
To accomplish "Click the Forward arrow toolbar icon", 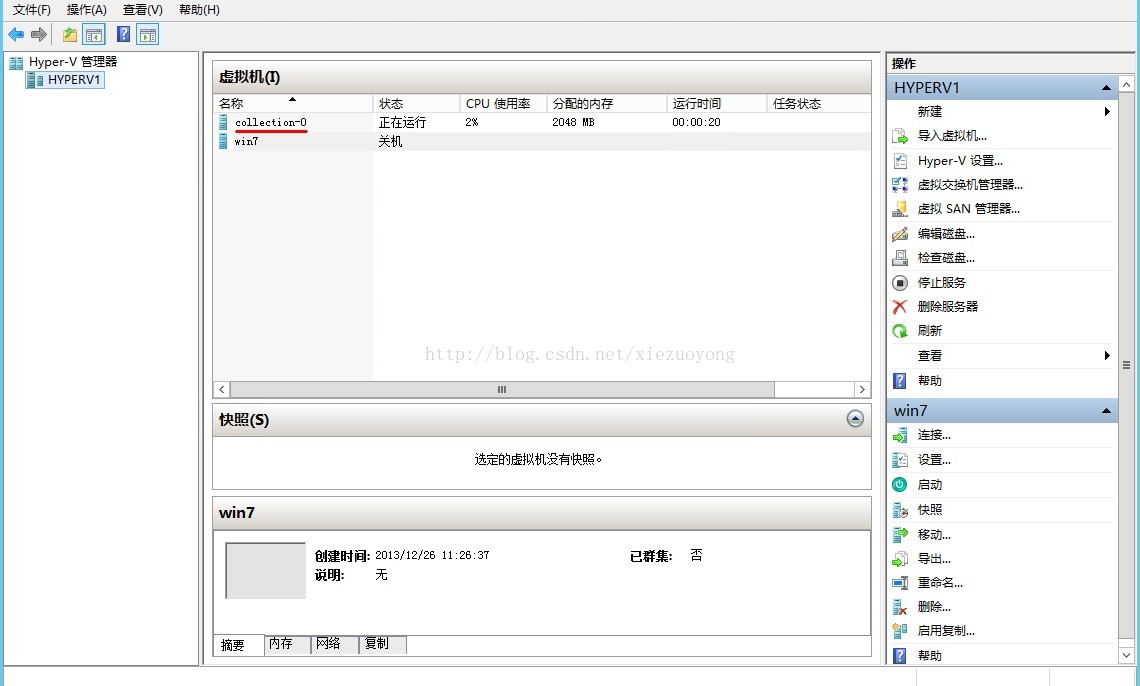I will pos(39,34).
